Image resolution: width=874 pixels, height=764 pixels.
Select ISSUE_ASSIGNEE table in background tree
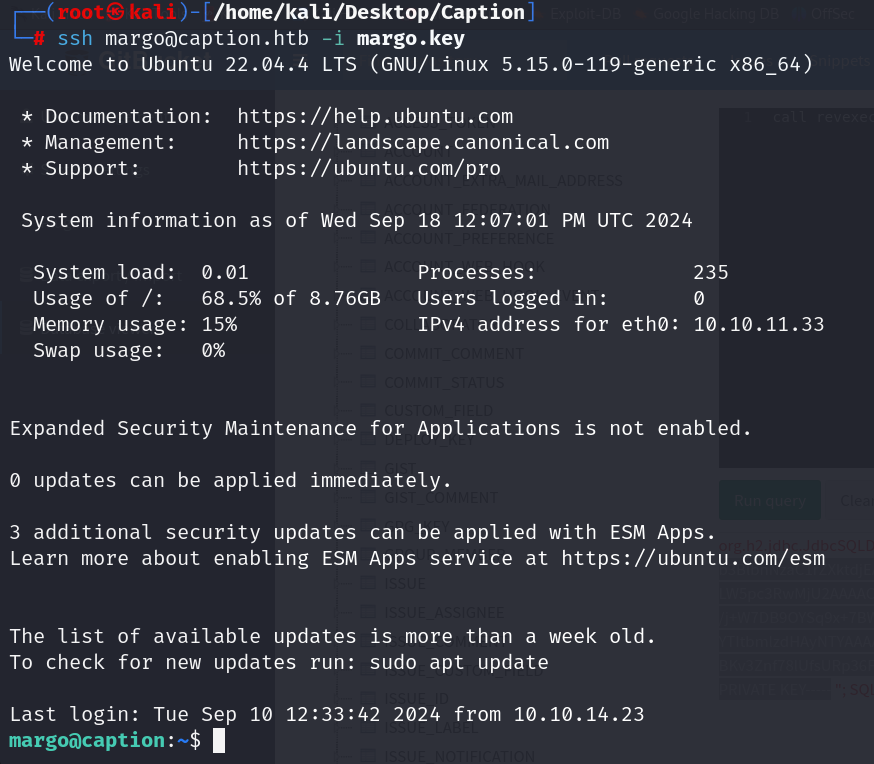[444, 612]
